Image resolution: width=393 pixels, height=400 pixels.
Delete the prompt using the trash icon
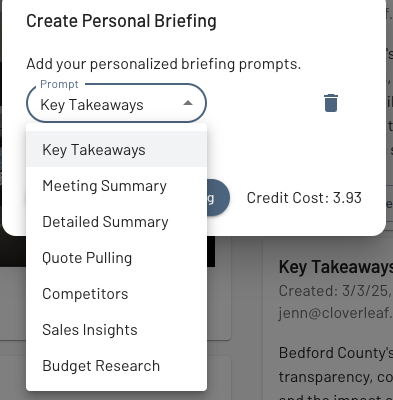point(331,103)
